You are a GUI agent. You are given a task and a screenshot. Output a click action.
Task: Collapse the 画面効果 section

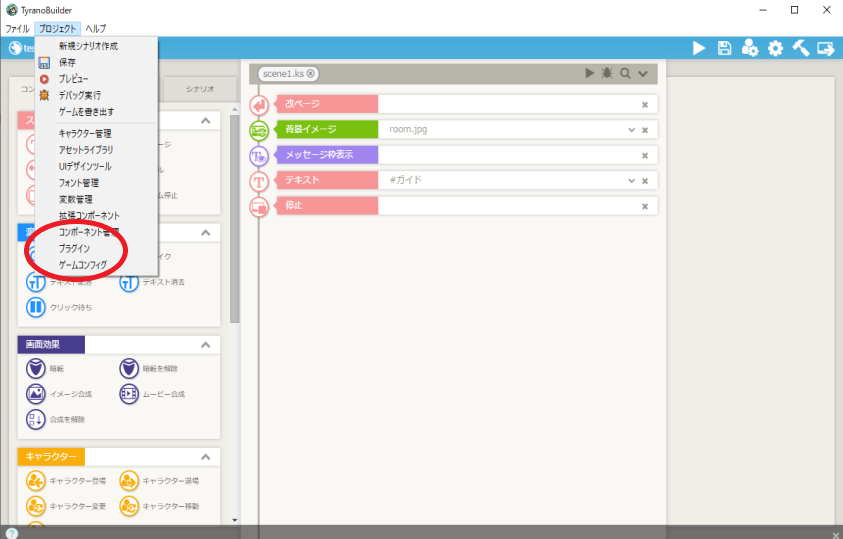point(205,344)
